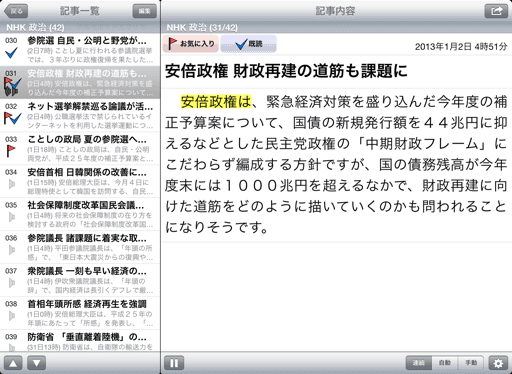Image resolution: width=512 pixels, height=374 pixels.
Task: Toggle the お気に入り favorite flag button
Action: (x=191, y=44)
